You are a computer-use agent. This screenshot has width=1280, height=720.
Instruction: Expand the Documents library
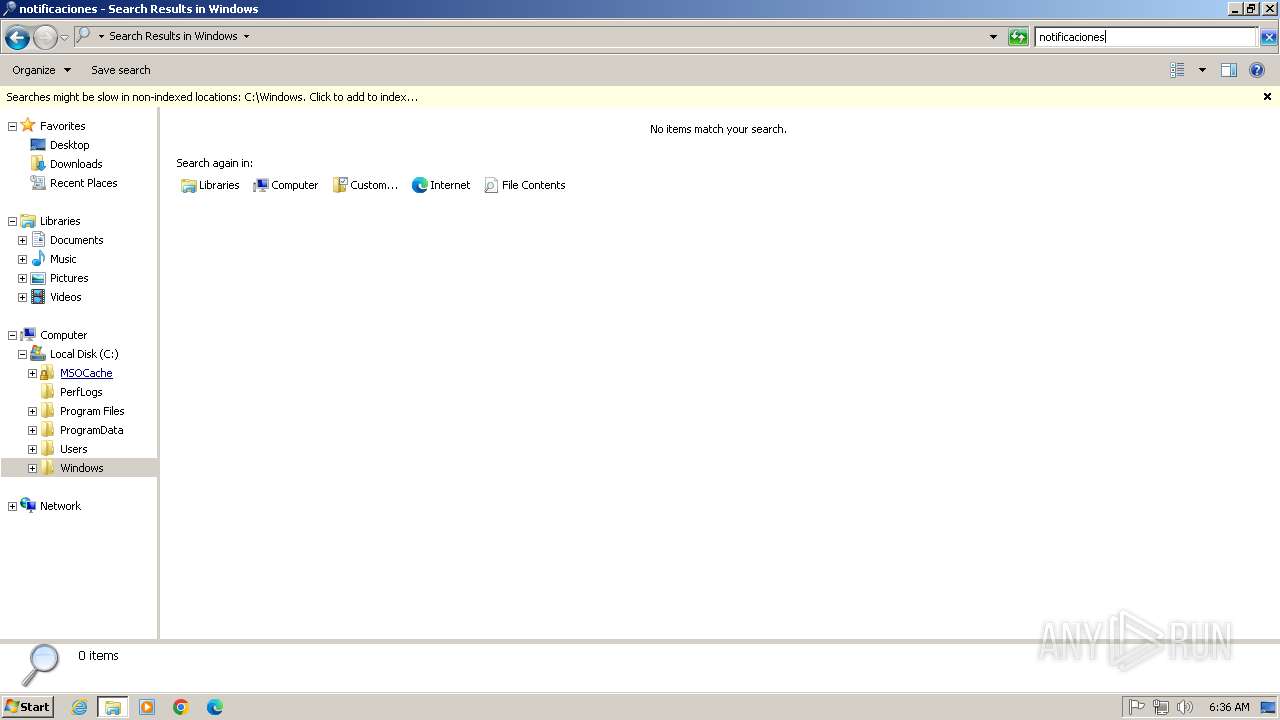click(x=22, y=240)
